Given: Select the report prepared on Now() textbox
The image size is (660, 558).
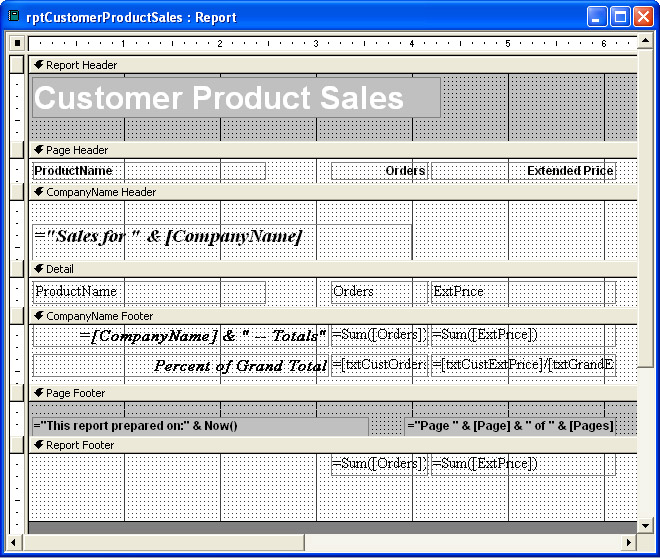Looking at the screenshot, I should point(199,426).
